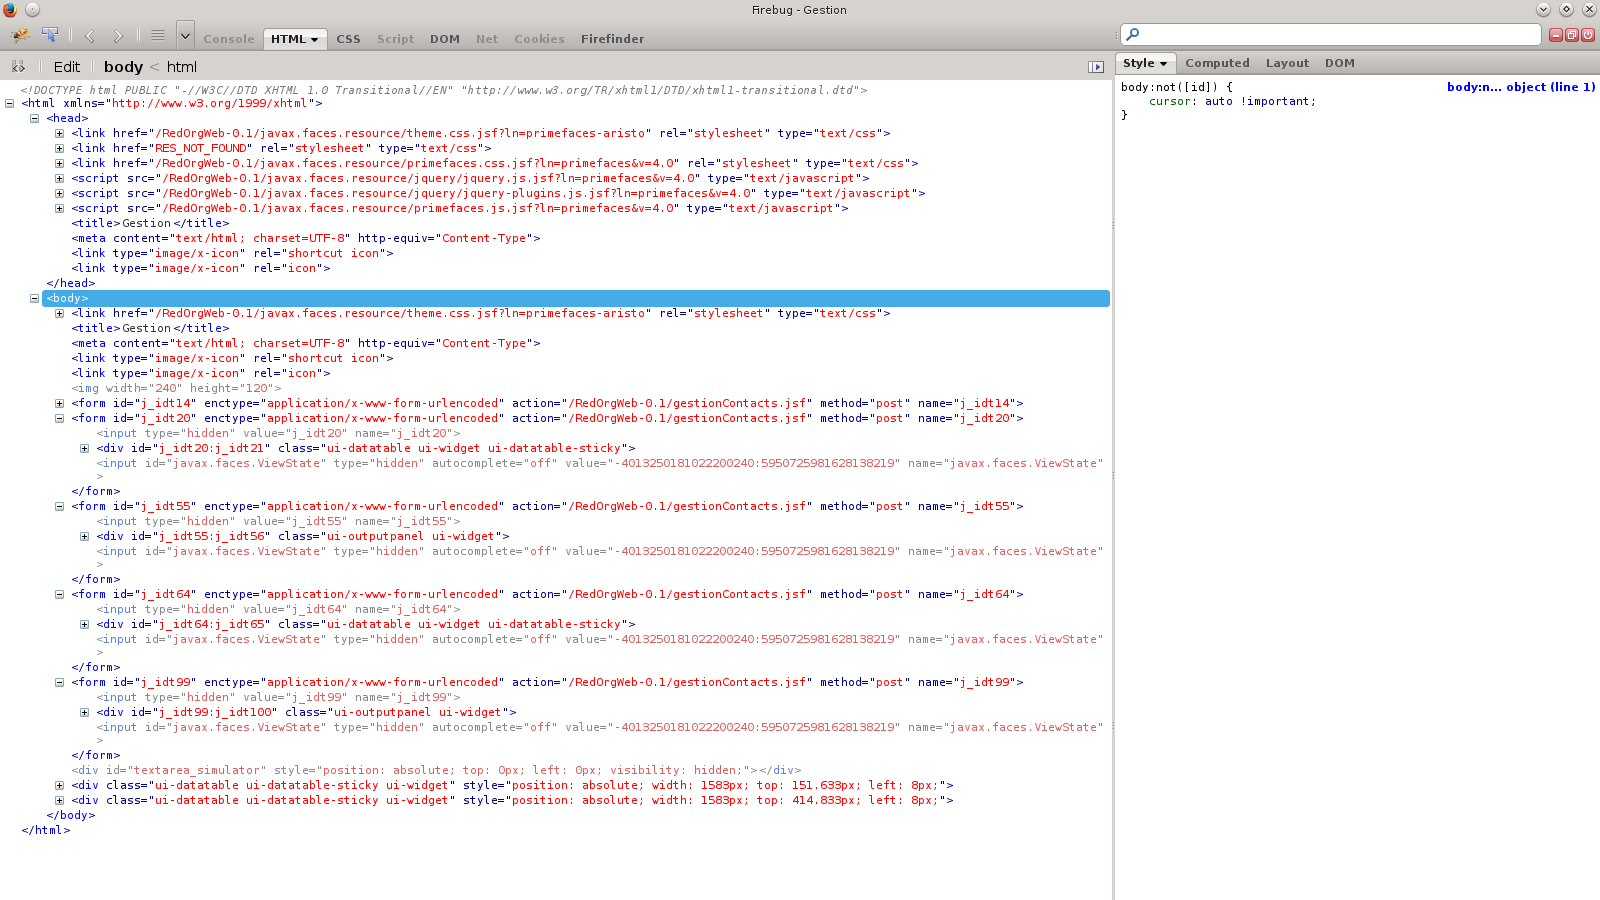Open the command line lines icon
Image resolution: width=1600 pixels, height=900 pixels.
click(x=157, y=36)
